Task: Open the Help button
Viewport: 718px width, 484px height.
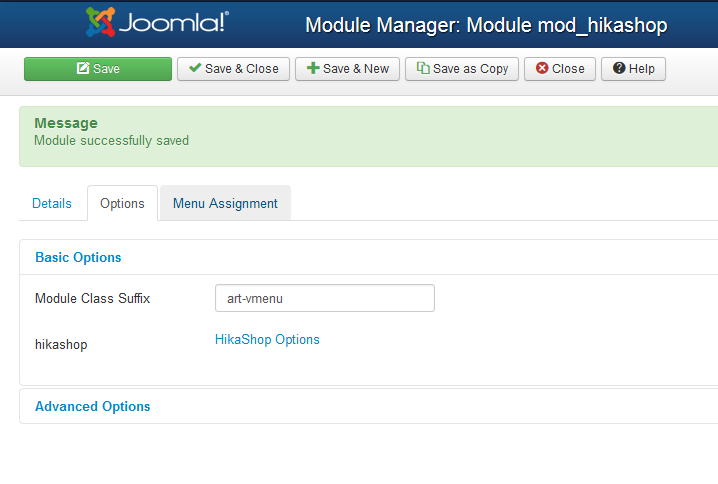Action: [x=633, y=69]
